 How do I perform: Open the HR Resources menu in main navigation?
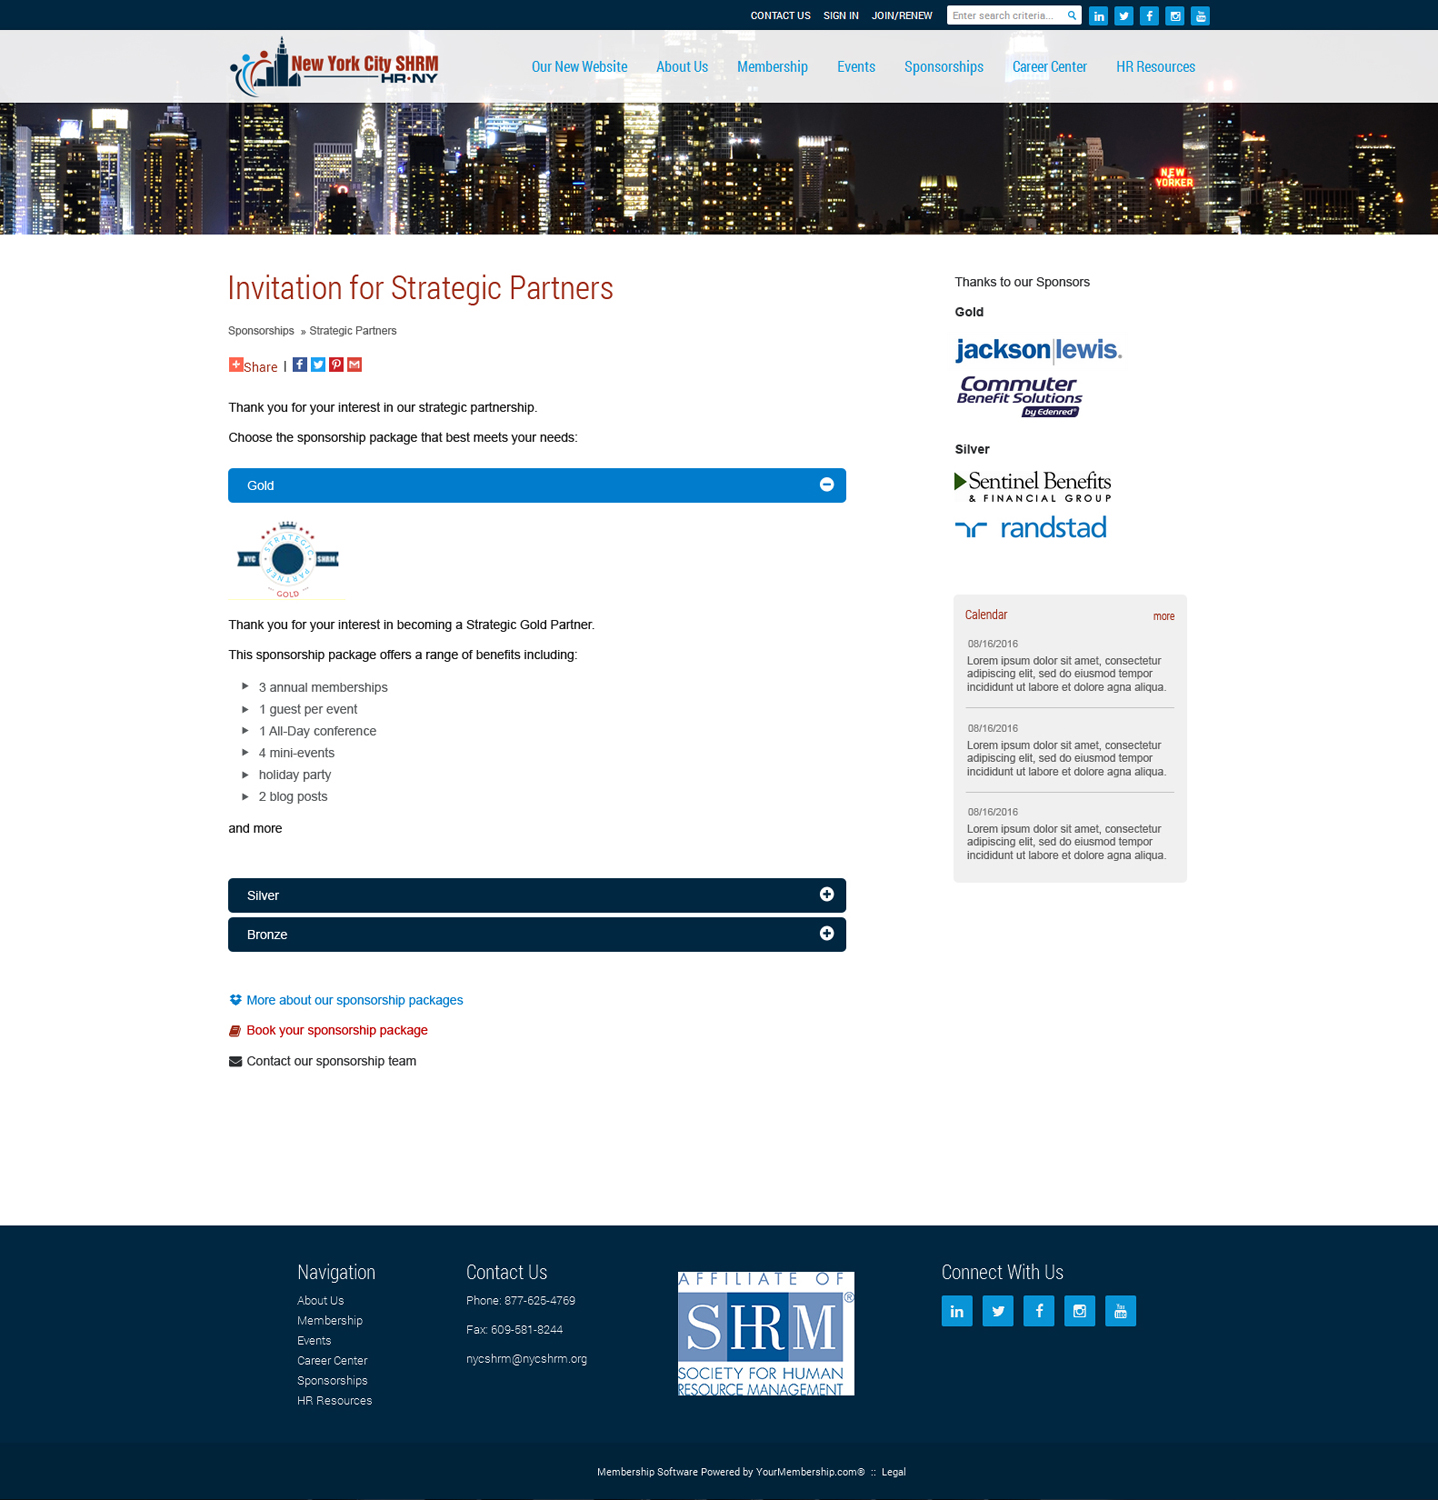(1155, 67)
